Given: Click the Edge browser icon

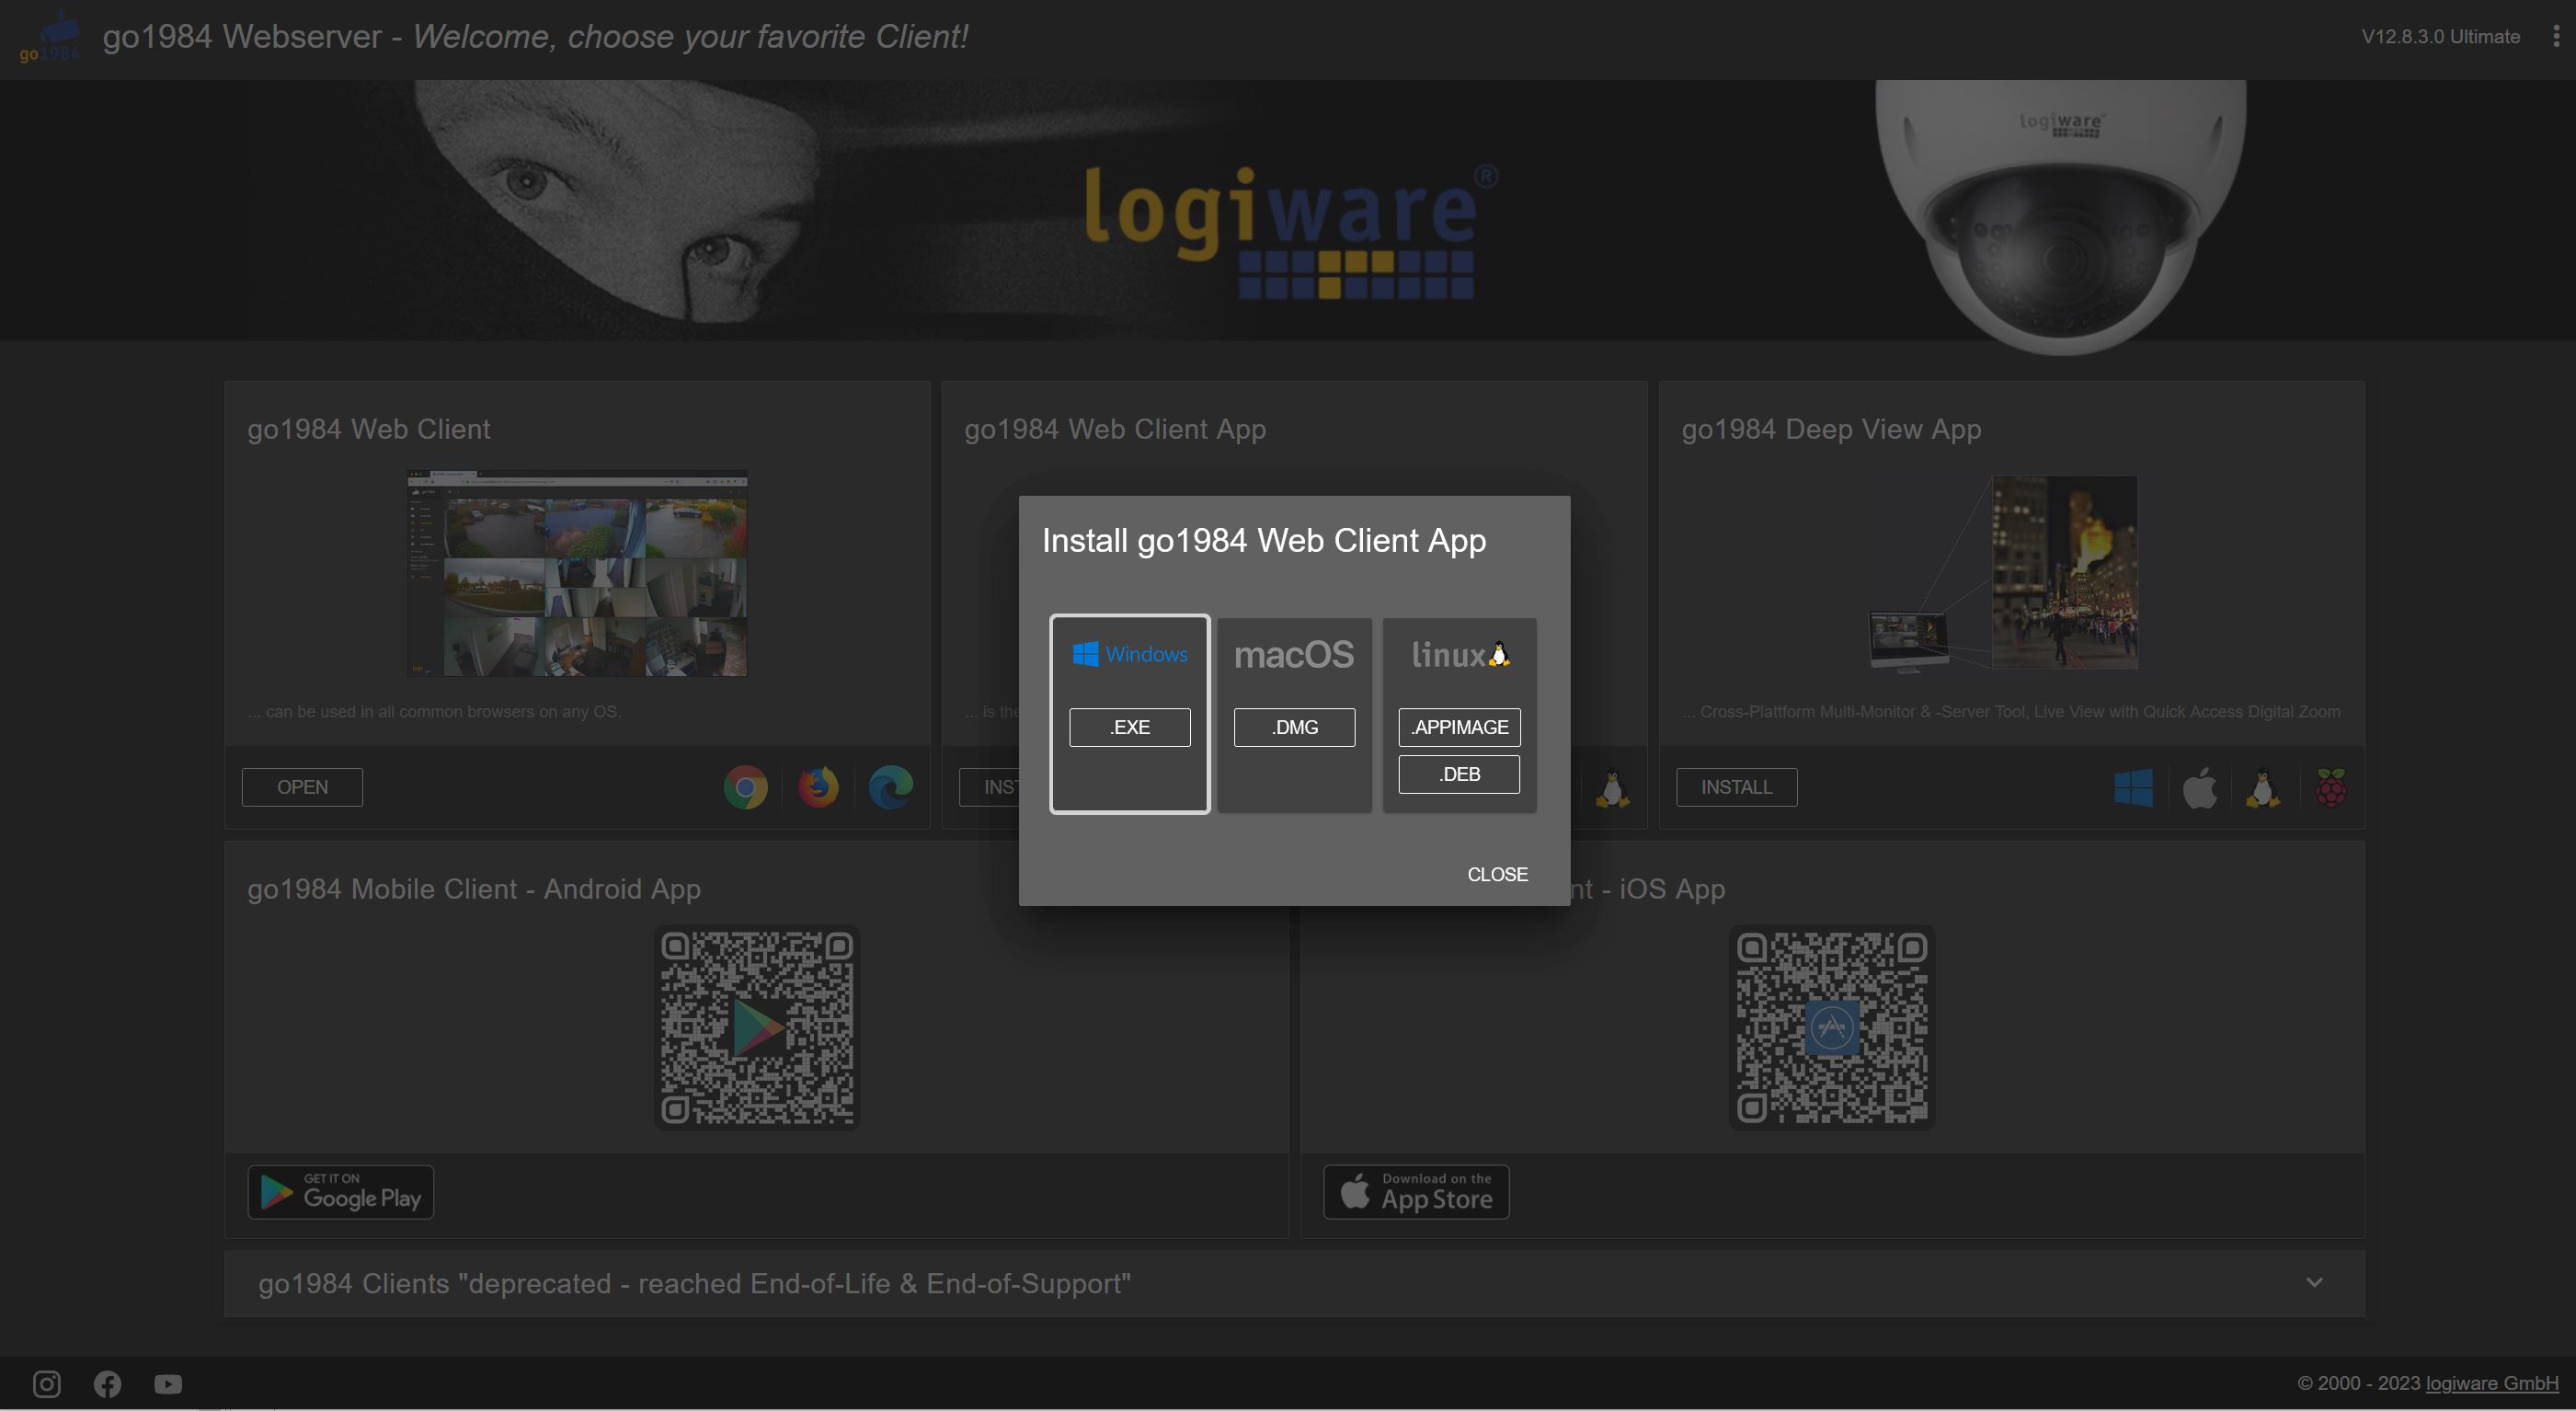Looking at the screenshot, I should [890, 787].
